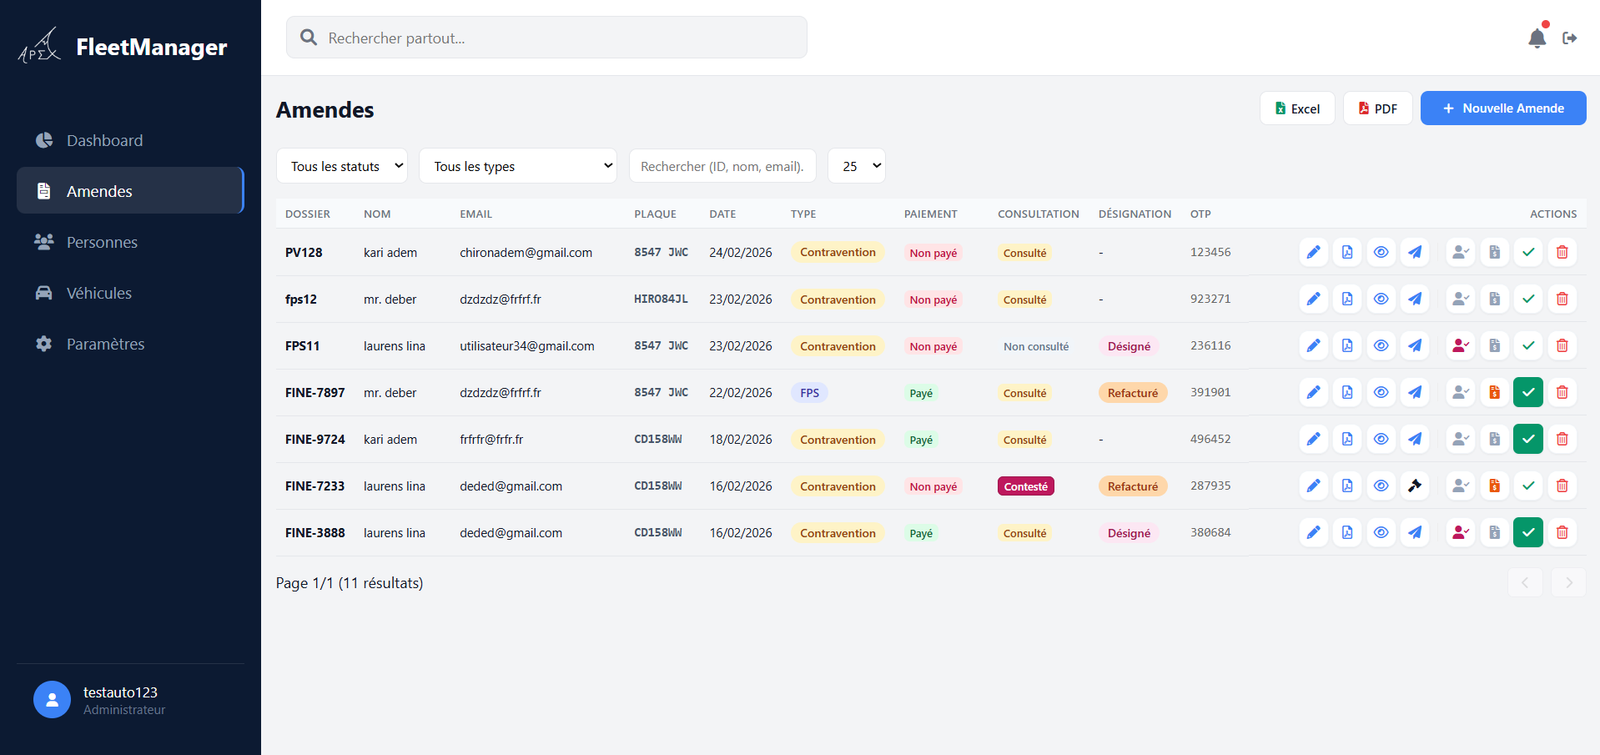Screen dimensions: 1600x755
Task: Export table to PDF
Action: (x=1378, y=108)
